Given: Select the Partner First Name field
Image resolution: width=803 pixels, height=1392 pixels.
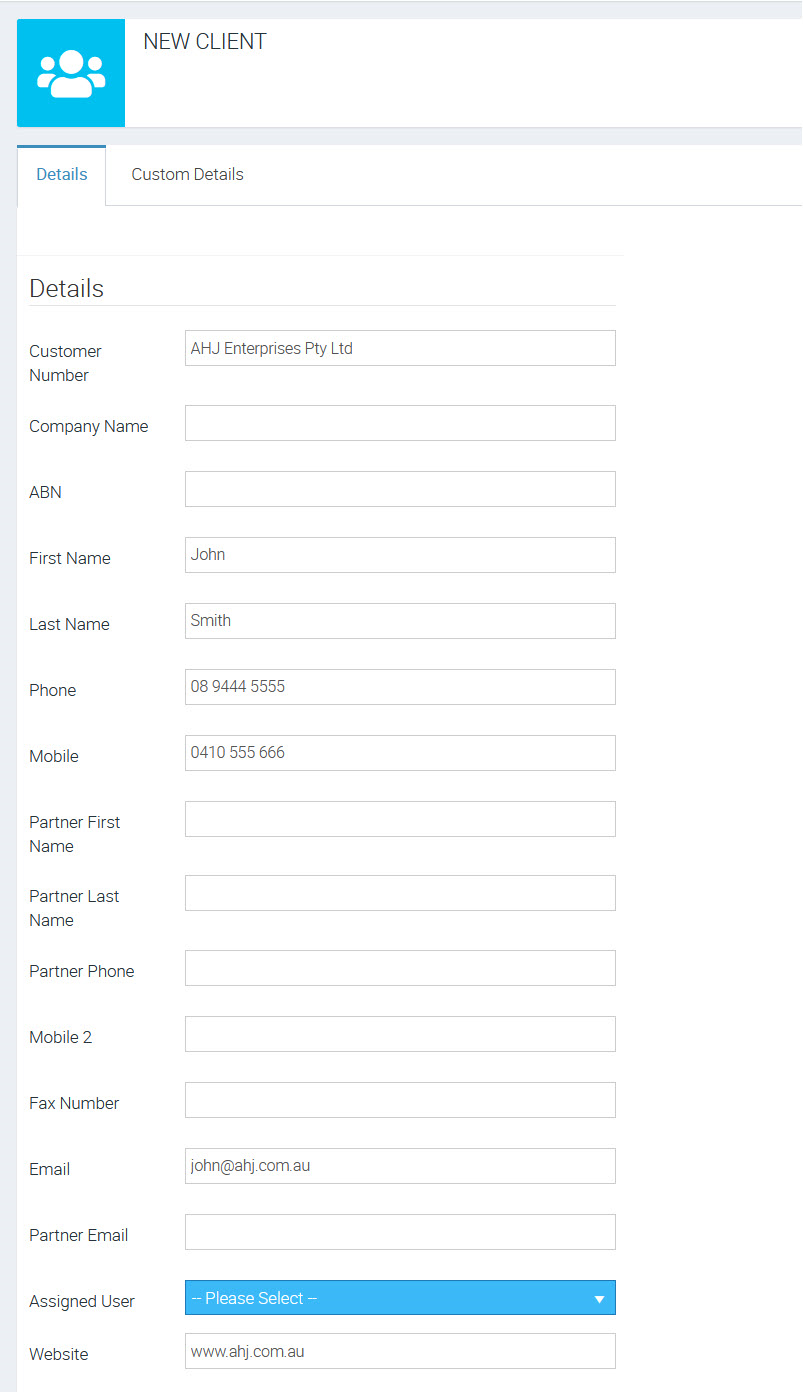Looking at the screenshot, I should click(x=400, y=819).
